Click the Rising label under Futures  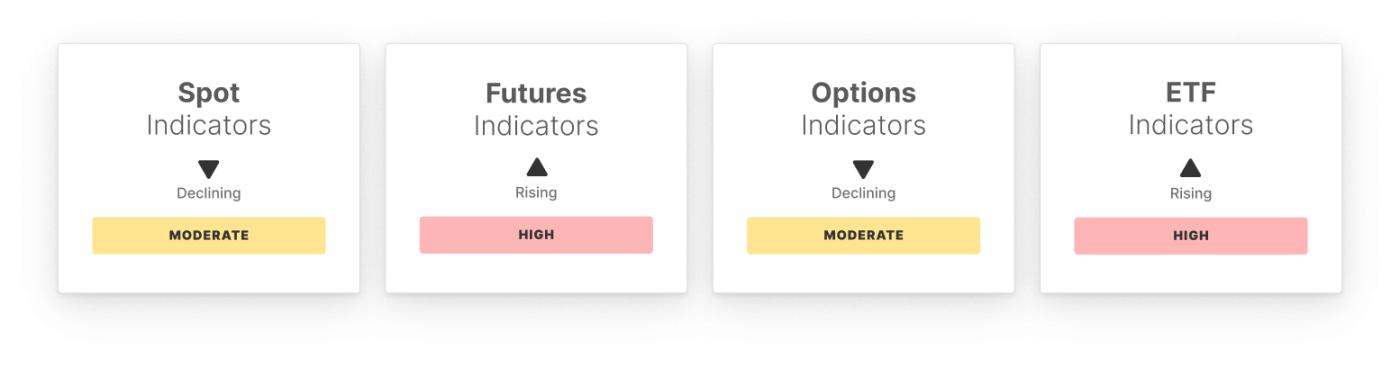point(536,193)
